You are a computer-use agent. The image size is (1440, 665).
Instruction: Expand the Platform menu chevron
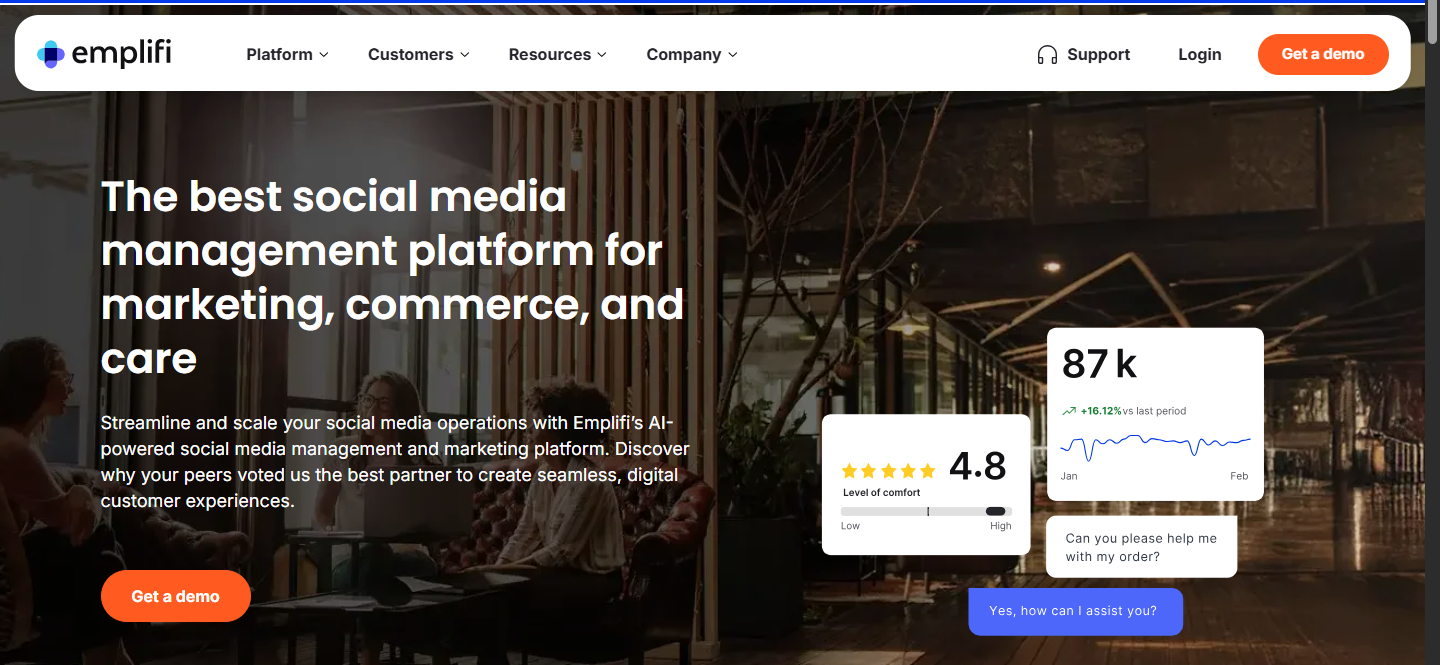click(324, 55)
